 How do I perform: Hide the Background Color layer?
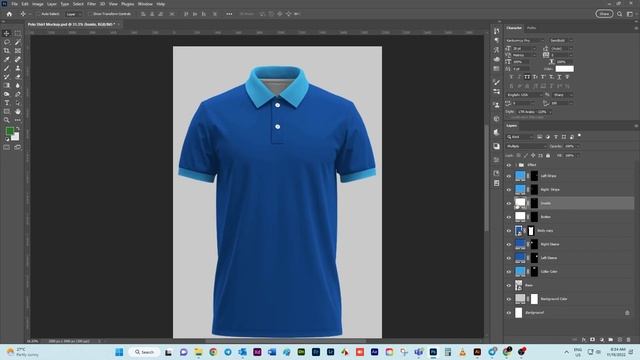[509, 299]
